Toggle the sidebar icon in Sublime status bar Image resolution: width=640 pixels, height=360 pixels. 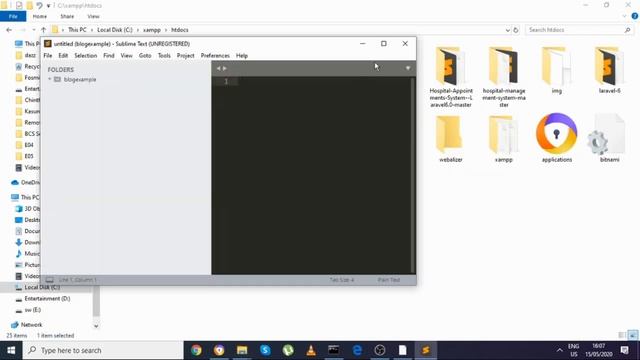click(49, 280)
